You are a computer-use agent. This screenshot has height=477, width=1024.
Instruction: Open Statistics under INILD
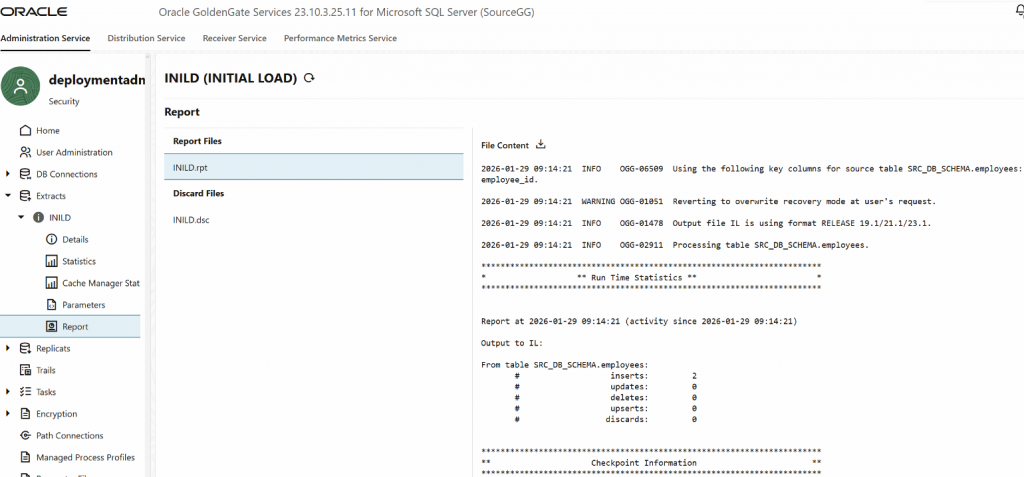coord(79,261)
